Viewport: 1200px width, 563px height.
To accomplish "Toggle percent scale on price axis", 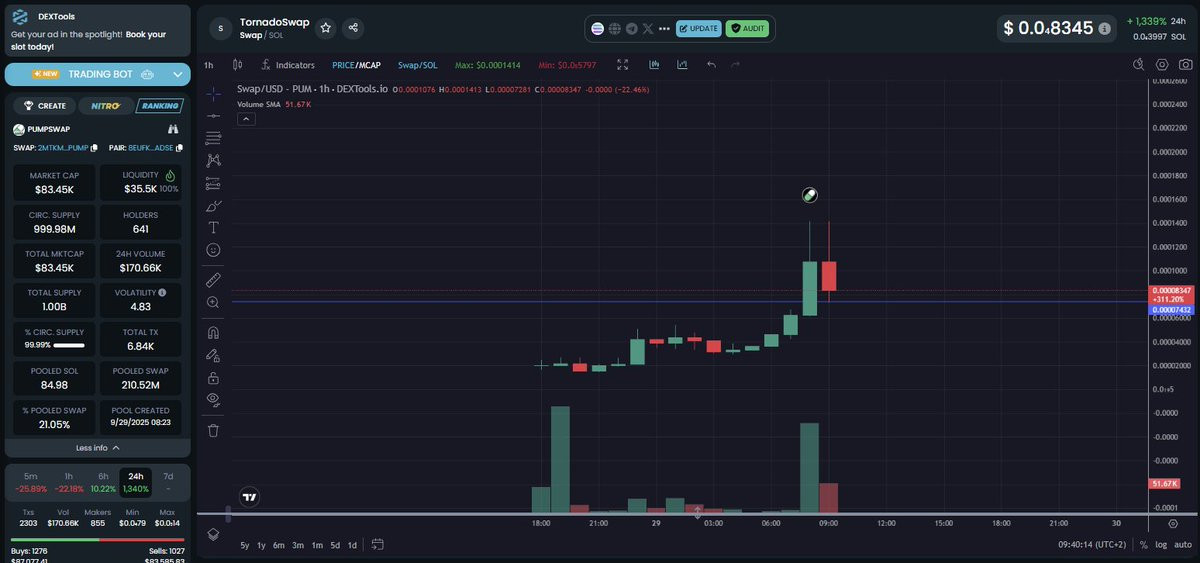I will tap(1143, 545).
